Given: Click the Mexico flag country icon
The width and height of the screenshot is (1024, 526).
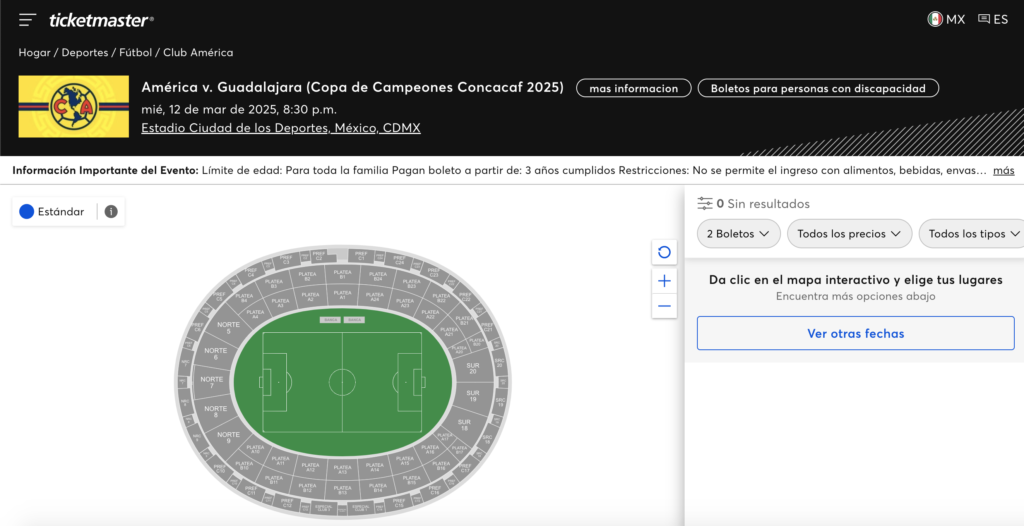Looking at the screenshot, I should click(x=935, y=19).
